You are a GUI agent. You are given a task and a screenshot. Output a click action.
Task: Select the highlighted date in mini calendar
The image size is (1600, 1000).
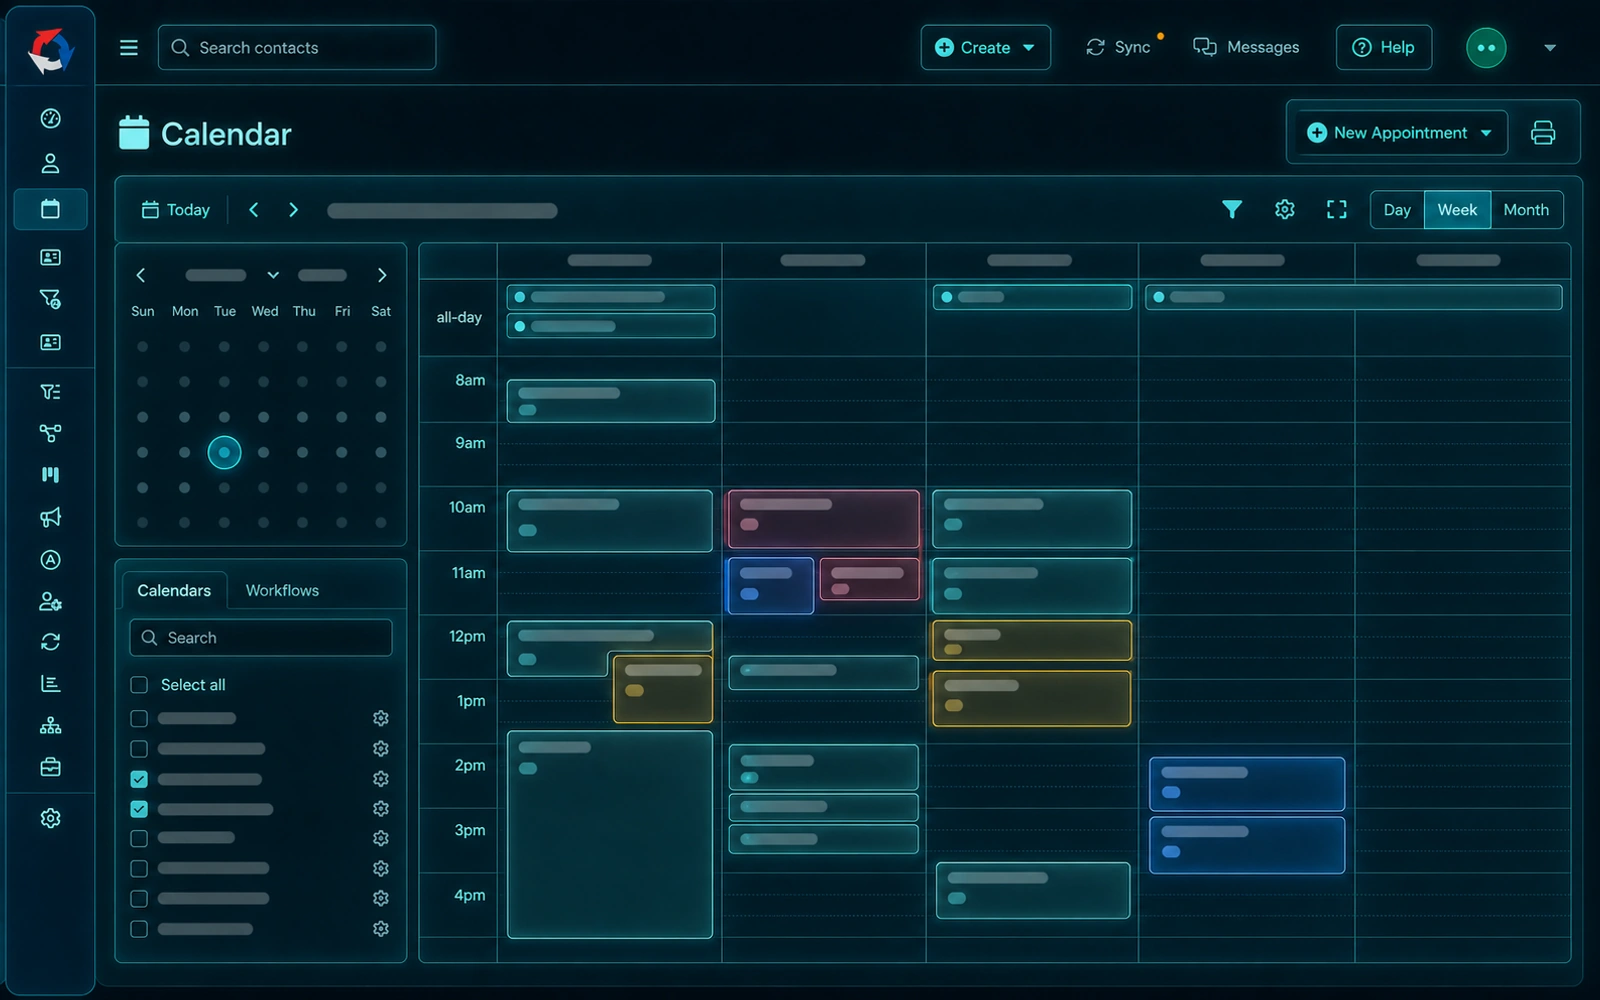(x=224, y=453)
